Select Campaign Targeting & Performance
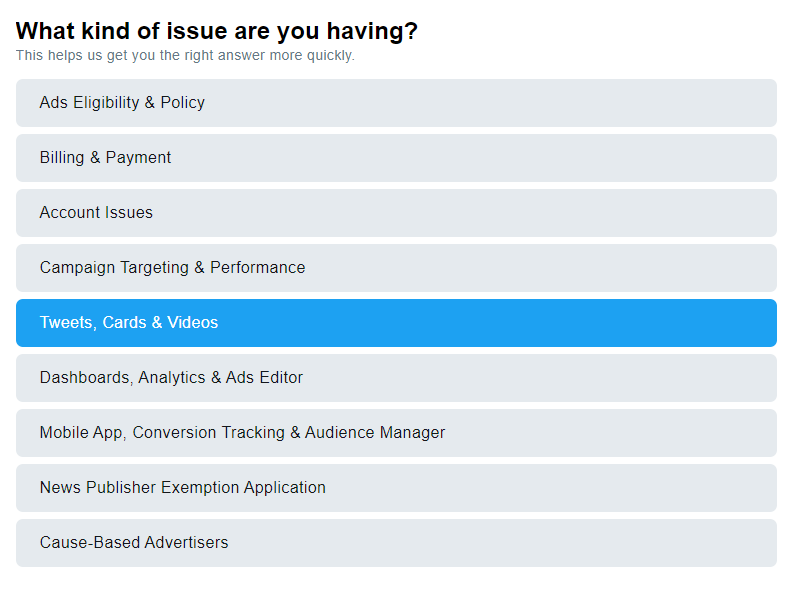800x590 pixels. click(396, 268)
